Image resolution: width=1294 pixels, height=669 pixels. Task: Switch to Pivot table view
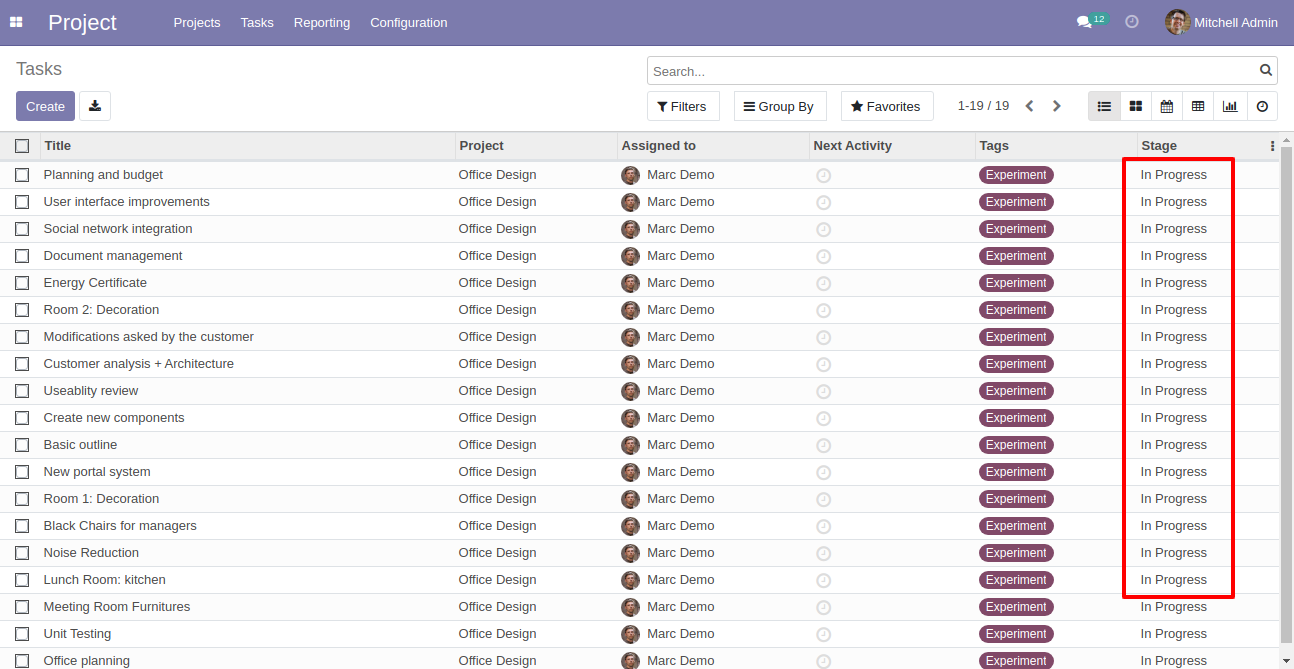pos(1198,106)
